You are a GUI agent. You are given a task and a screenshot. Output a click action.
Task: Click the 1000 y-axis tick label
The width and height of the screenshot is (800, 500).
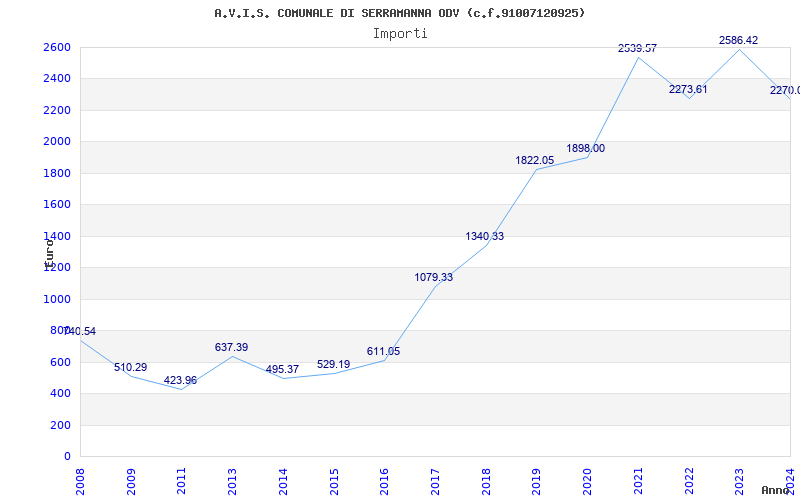click(x=57, y=299)
